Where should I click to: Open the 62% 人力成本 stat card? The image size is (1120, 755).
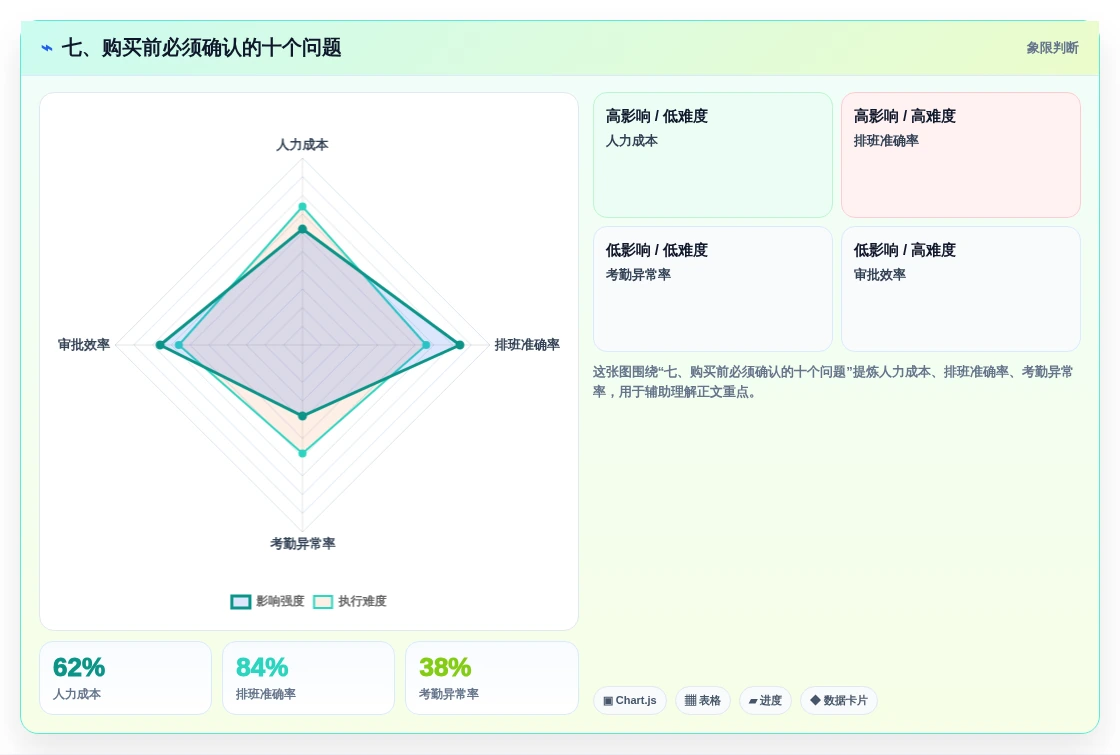(x=126, y=678)
